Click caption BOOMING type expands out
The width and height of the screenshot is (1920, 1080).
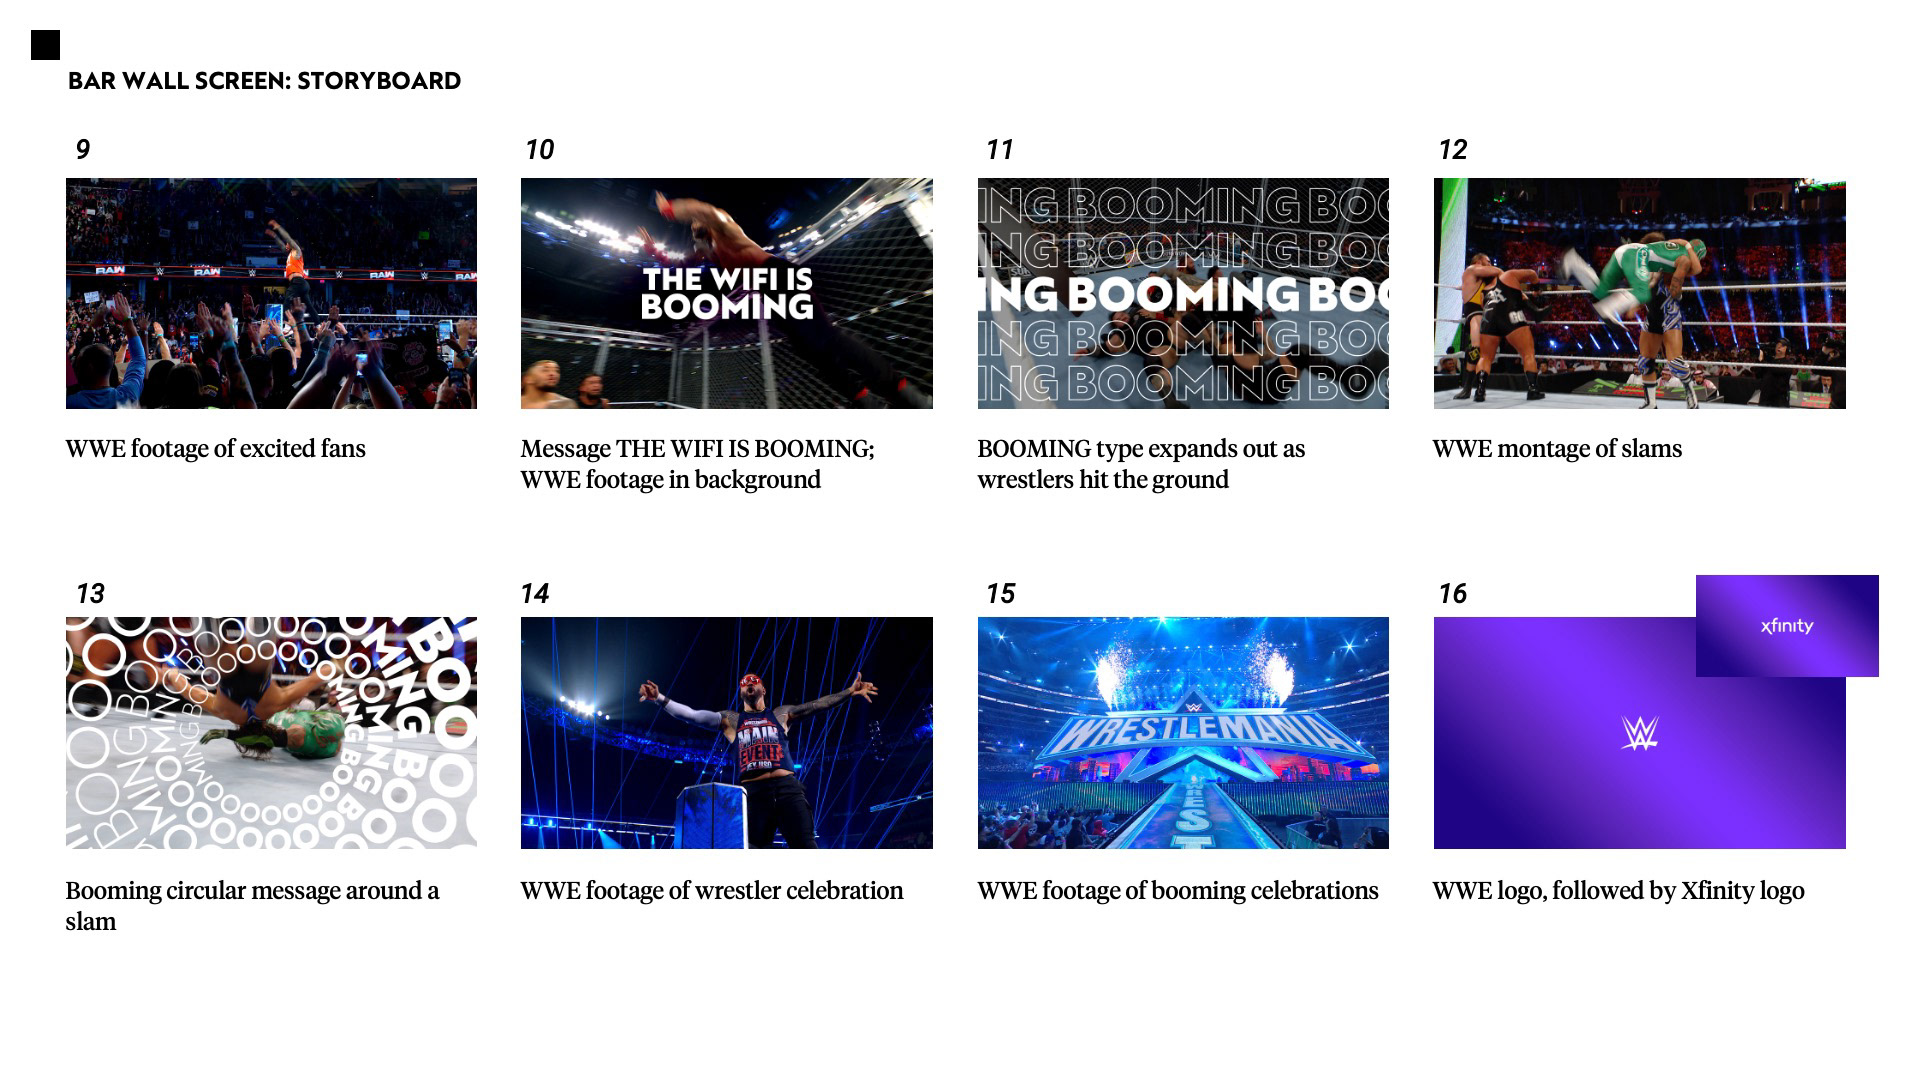tap(1141, 464)
